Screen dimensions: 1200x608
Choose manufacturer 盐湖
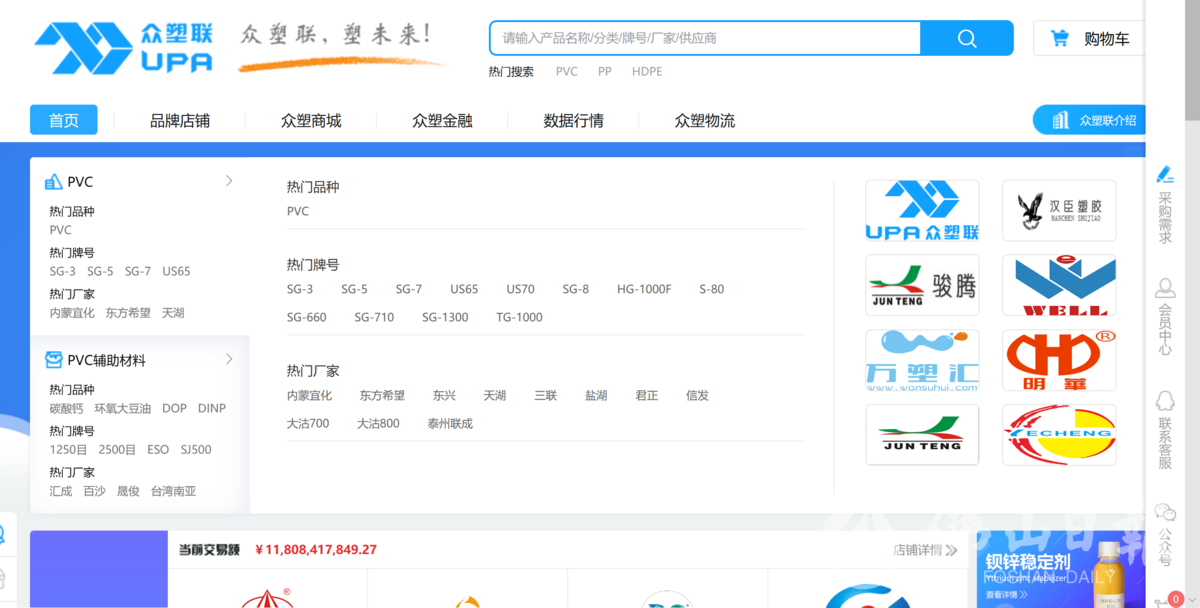tap(596, 396)
